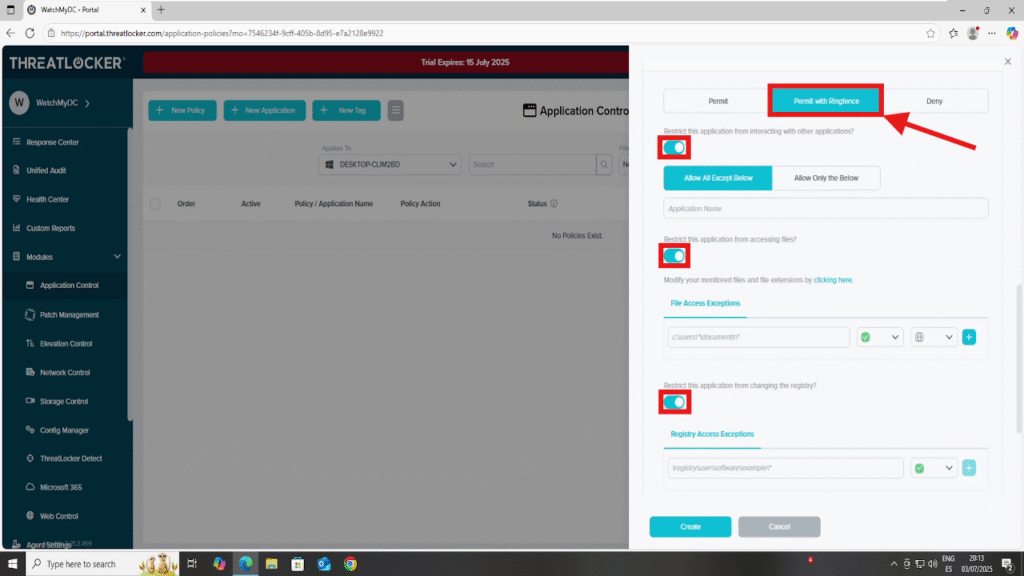1024x576 pixels.
Task: Toggle restrict application from accessing files
Action: 674,256
